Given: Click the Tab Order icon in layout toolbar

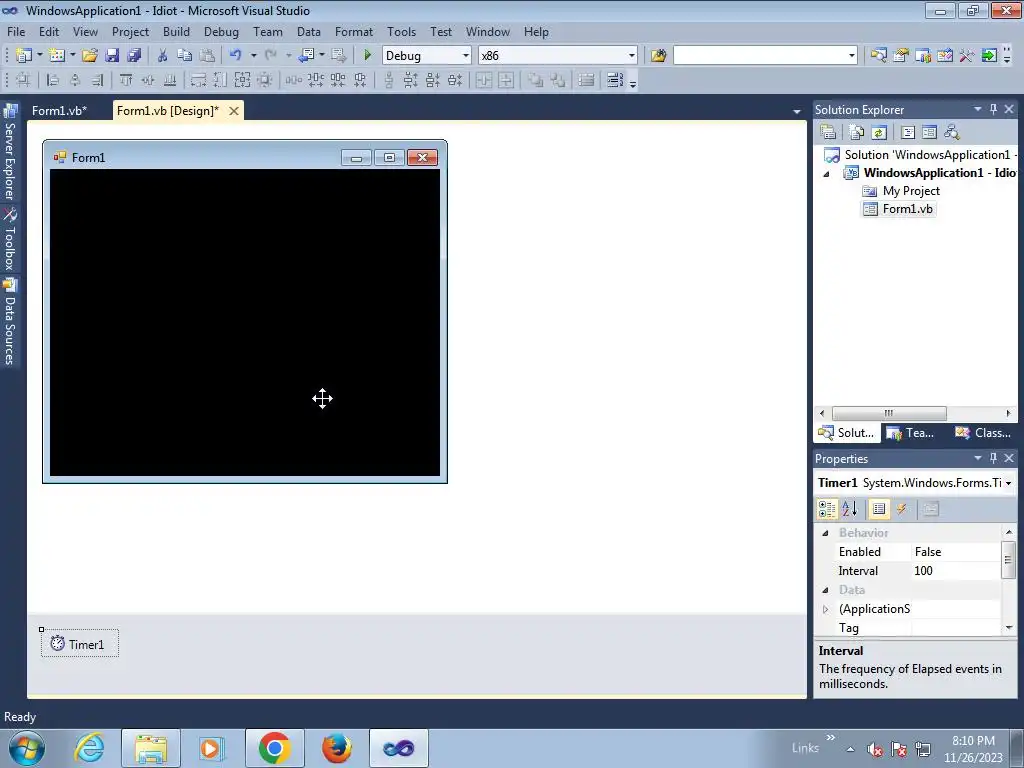Looking at the screenshot, I should pos(615,80).
